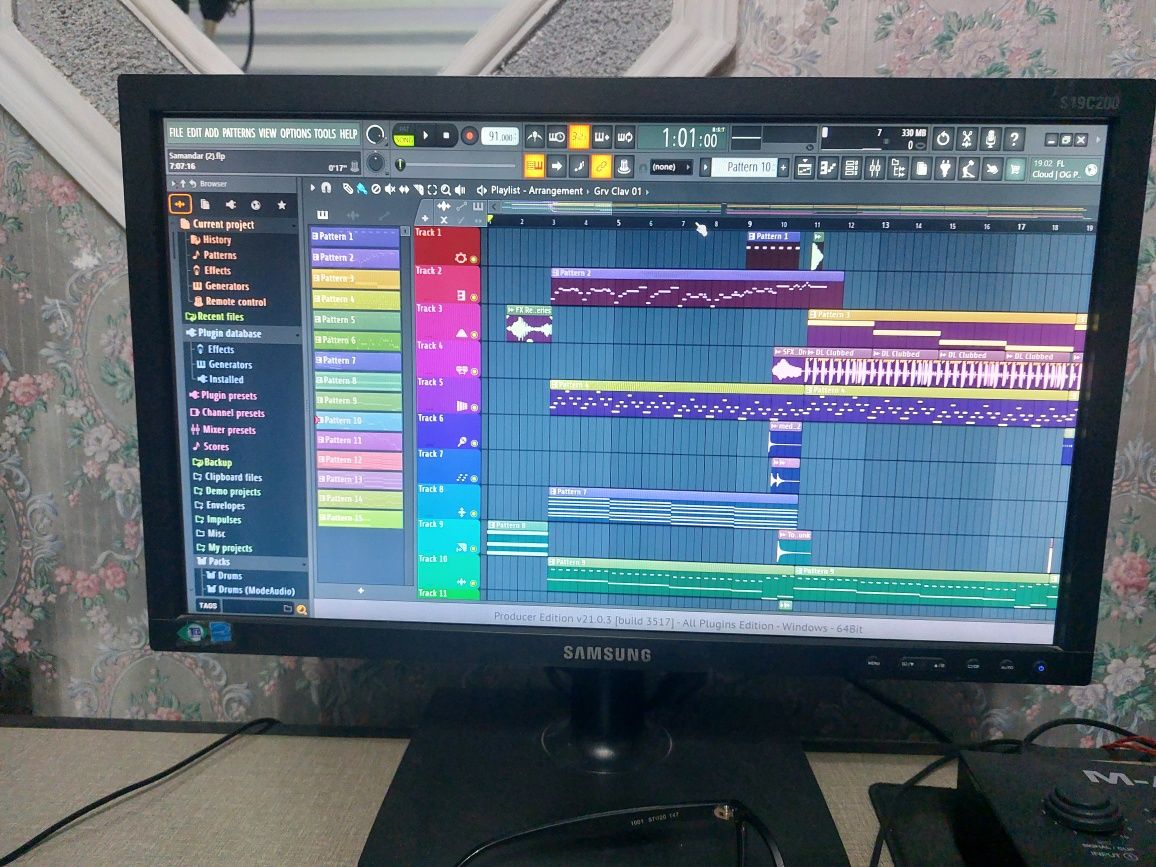Viewport: 1156px width, 867px height.
Task: Mute Track 5 using its green dot
Action: pos(474,407)
